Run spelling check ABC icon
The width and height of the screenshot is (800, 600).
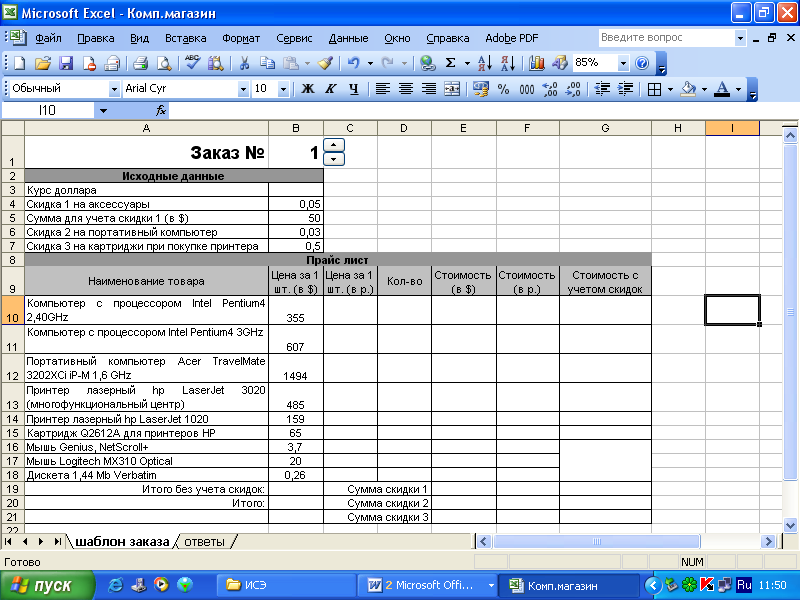coord(192,63)
